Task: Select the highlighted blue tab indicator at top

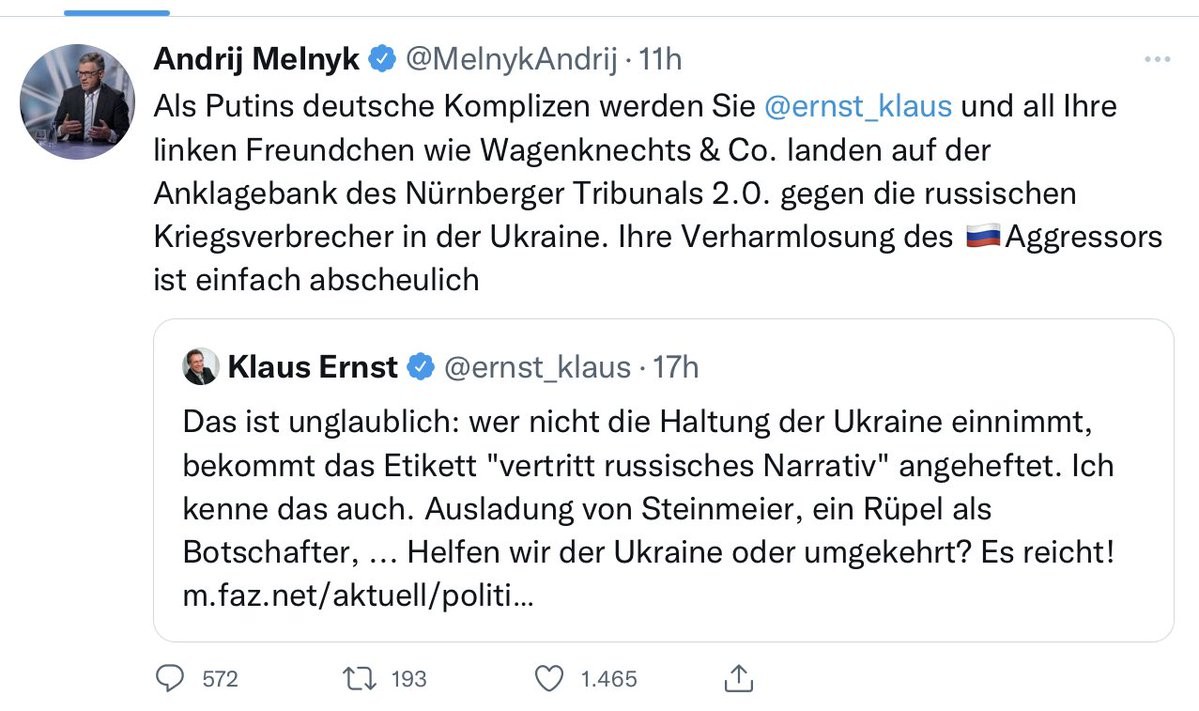Action: [x=117, y=13]
